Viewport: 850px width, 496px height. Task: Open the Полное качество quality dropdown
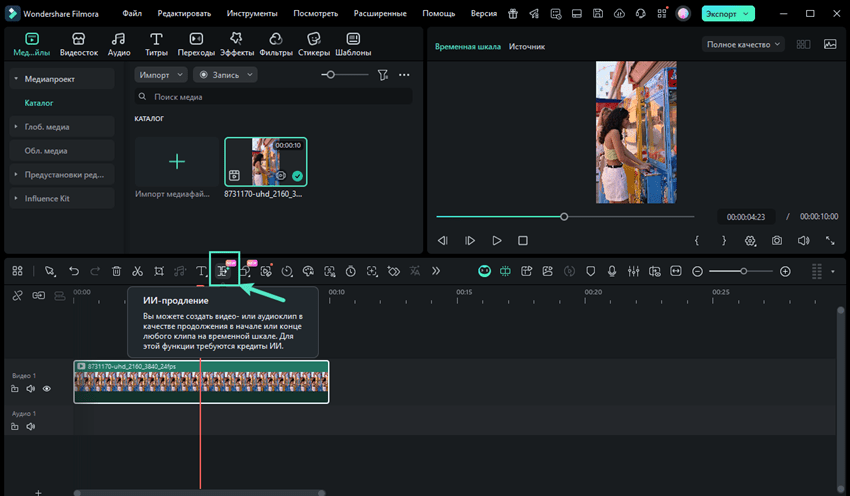point(744,44)
